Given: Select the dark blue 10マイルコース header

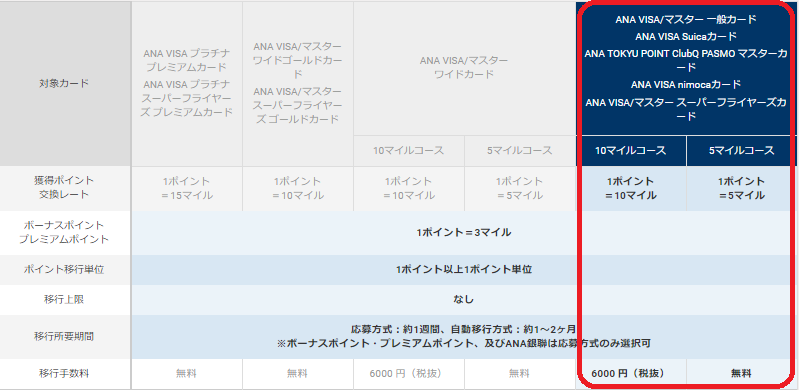Looking at the screenshot, I should coord(631,151).
